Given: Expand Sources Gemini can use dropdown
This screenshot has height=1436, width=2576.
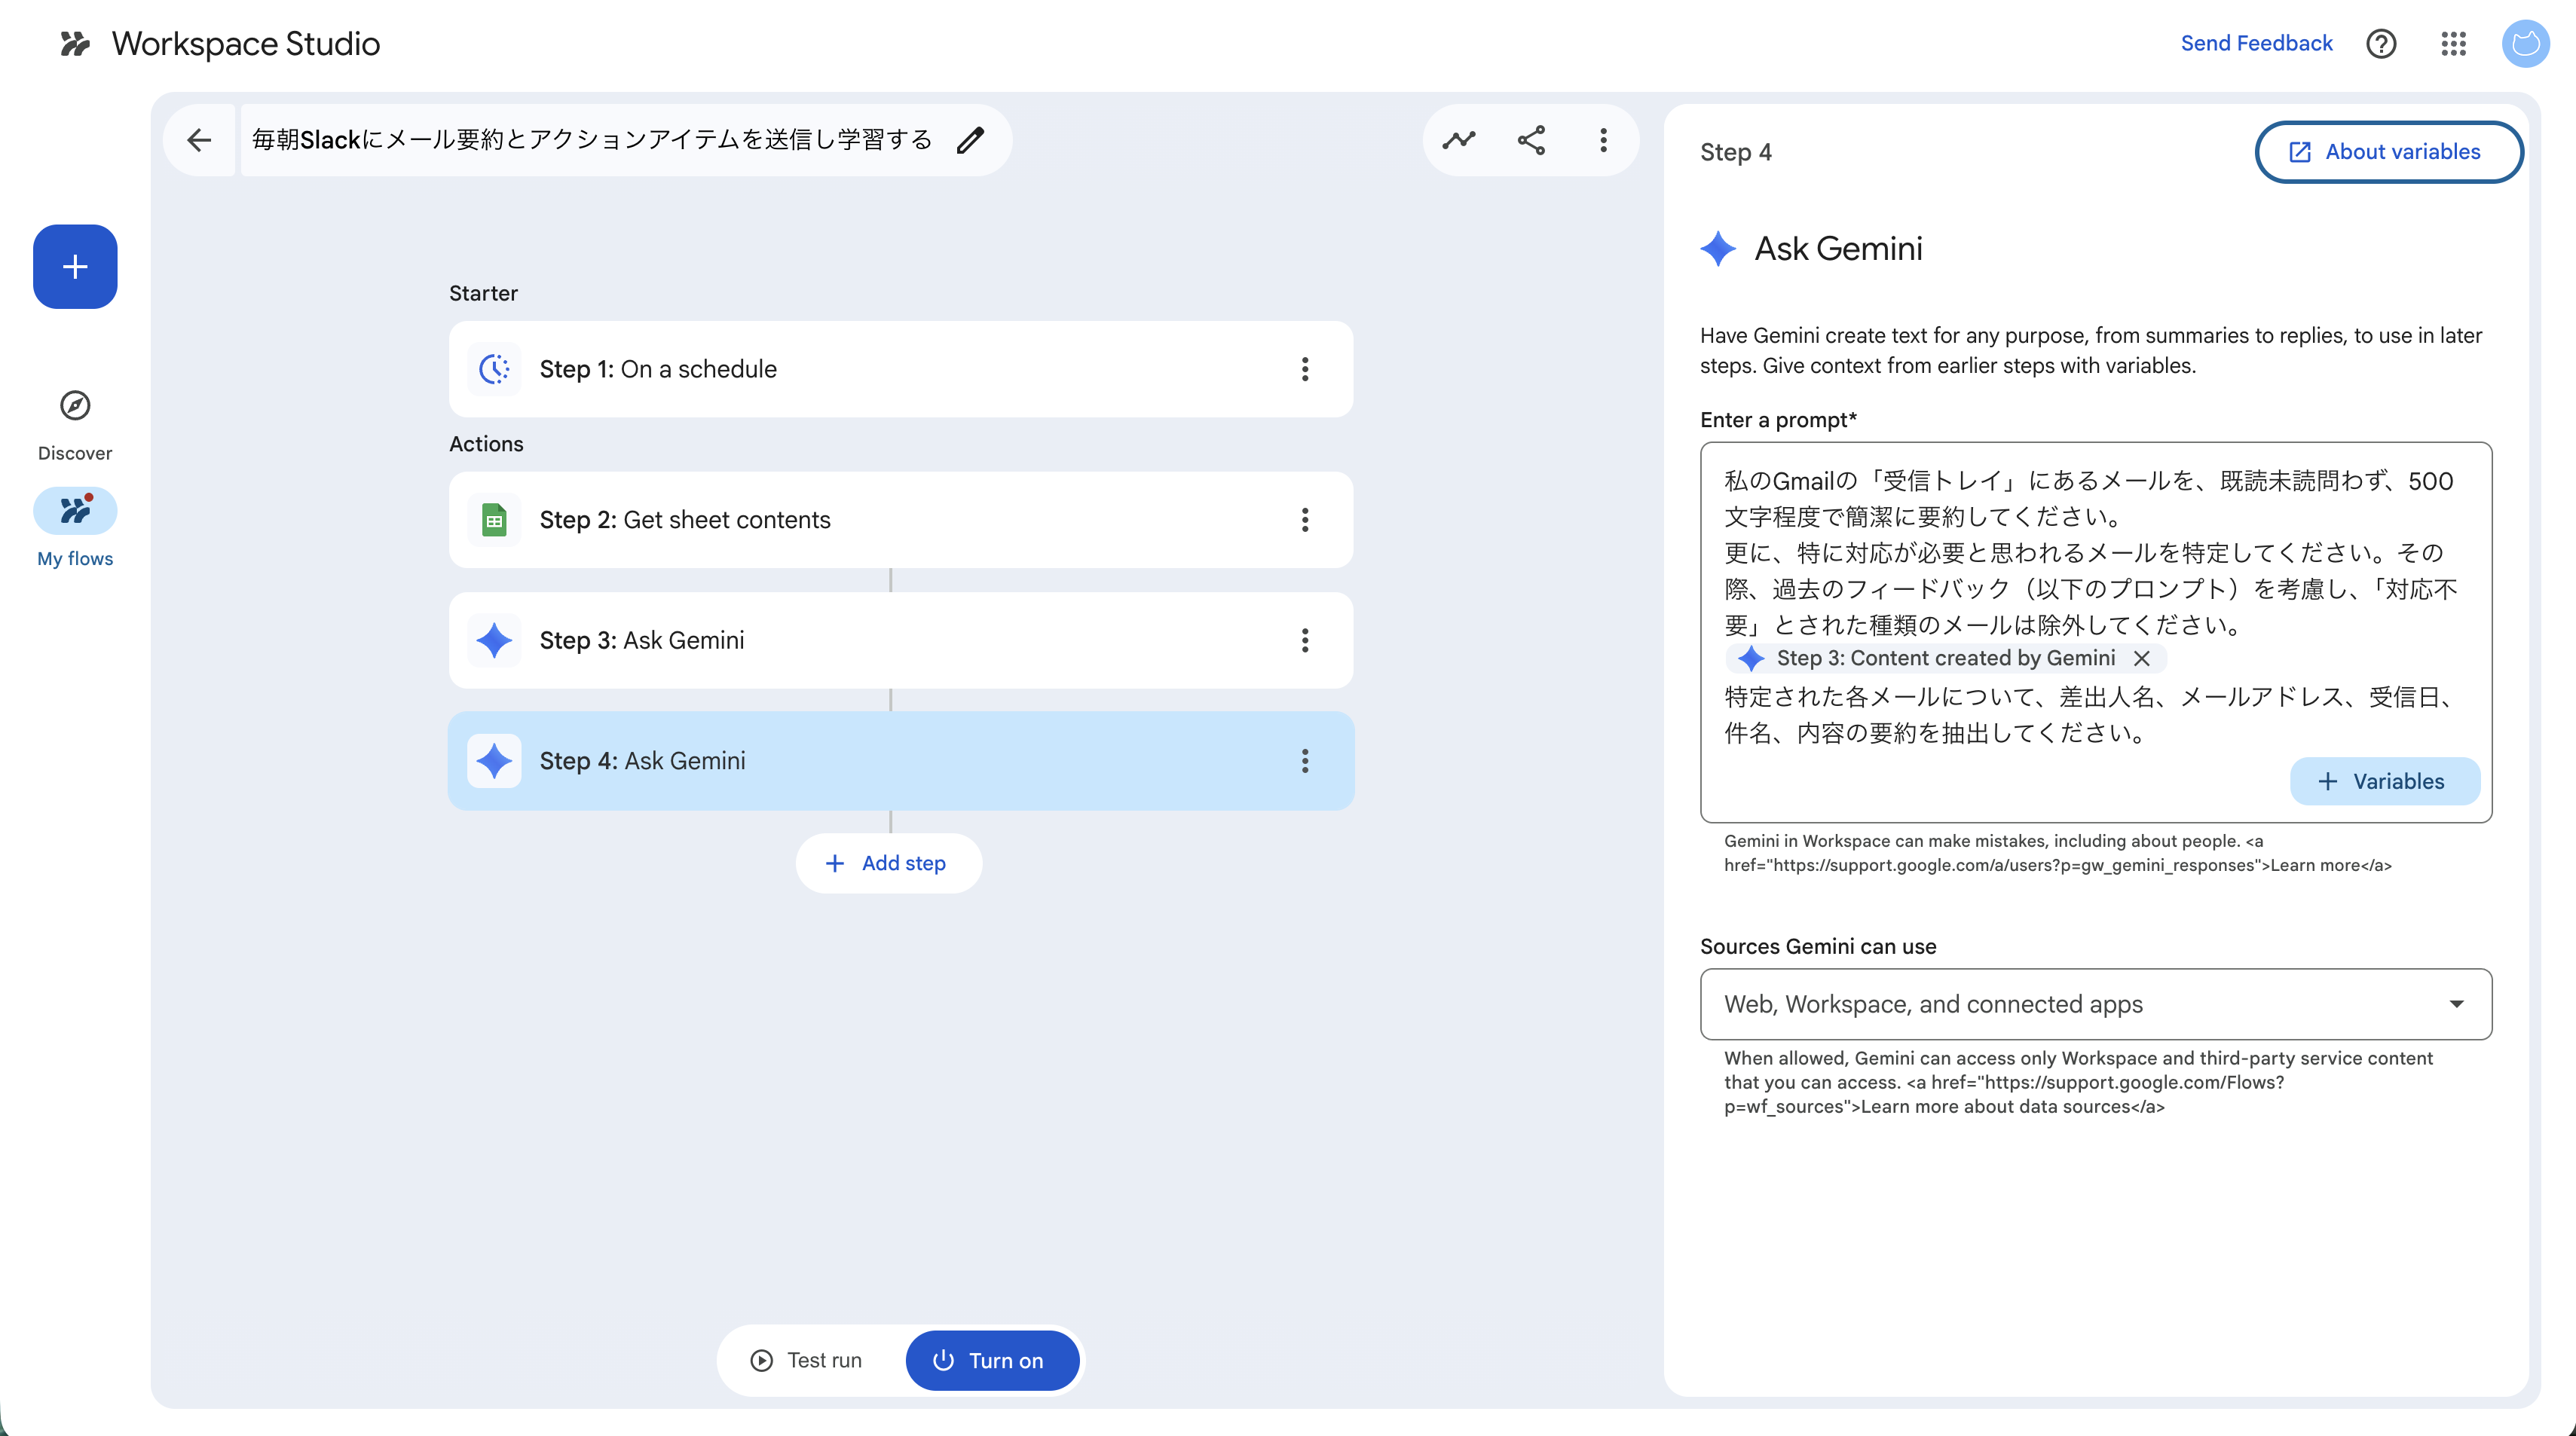Looking at the screenshot, I should [x=2095, y=1004].
